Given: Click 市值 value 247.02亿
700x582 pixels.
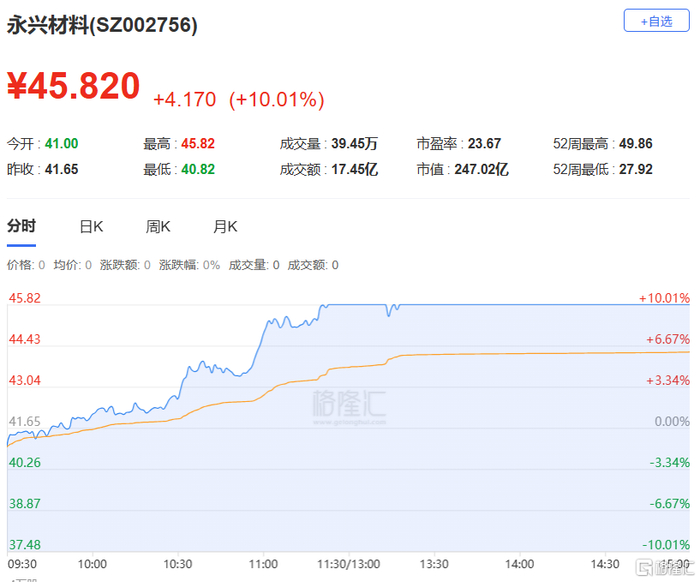Looking at the screenshot, I should pyautogui.click(x=481, y=170).
